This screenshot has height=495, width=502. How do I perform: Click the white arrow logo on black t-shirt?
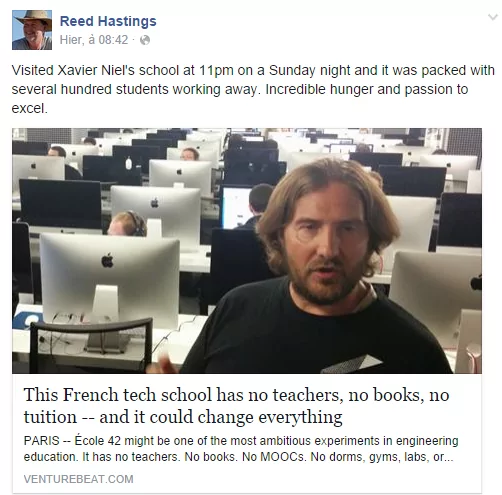tap(353, 363)
